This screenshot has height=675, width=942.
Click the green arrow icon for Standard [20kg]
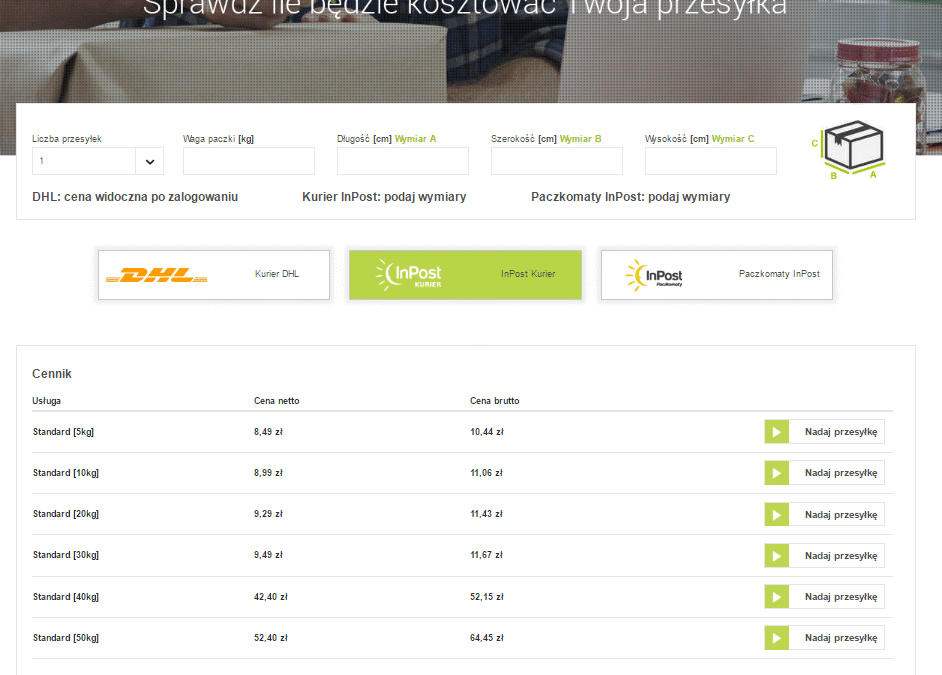(x=776, y=515)
